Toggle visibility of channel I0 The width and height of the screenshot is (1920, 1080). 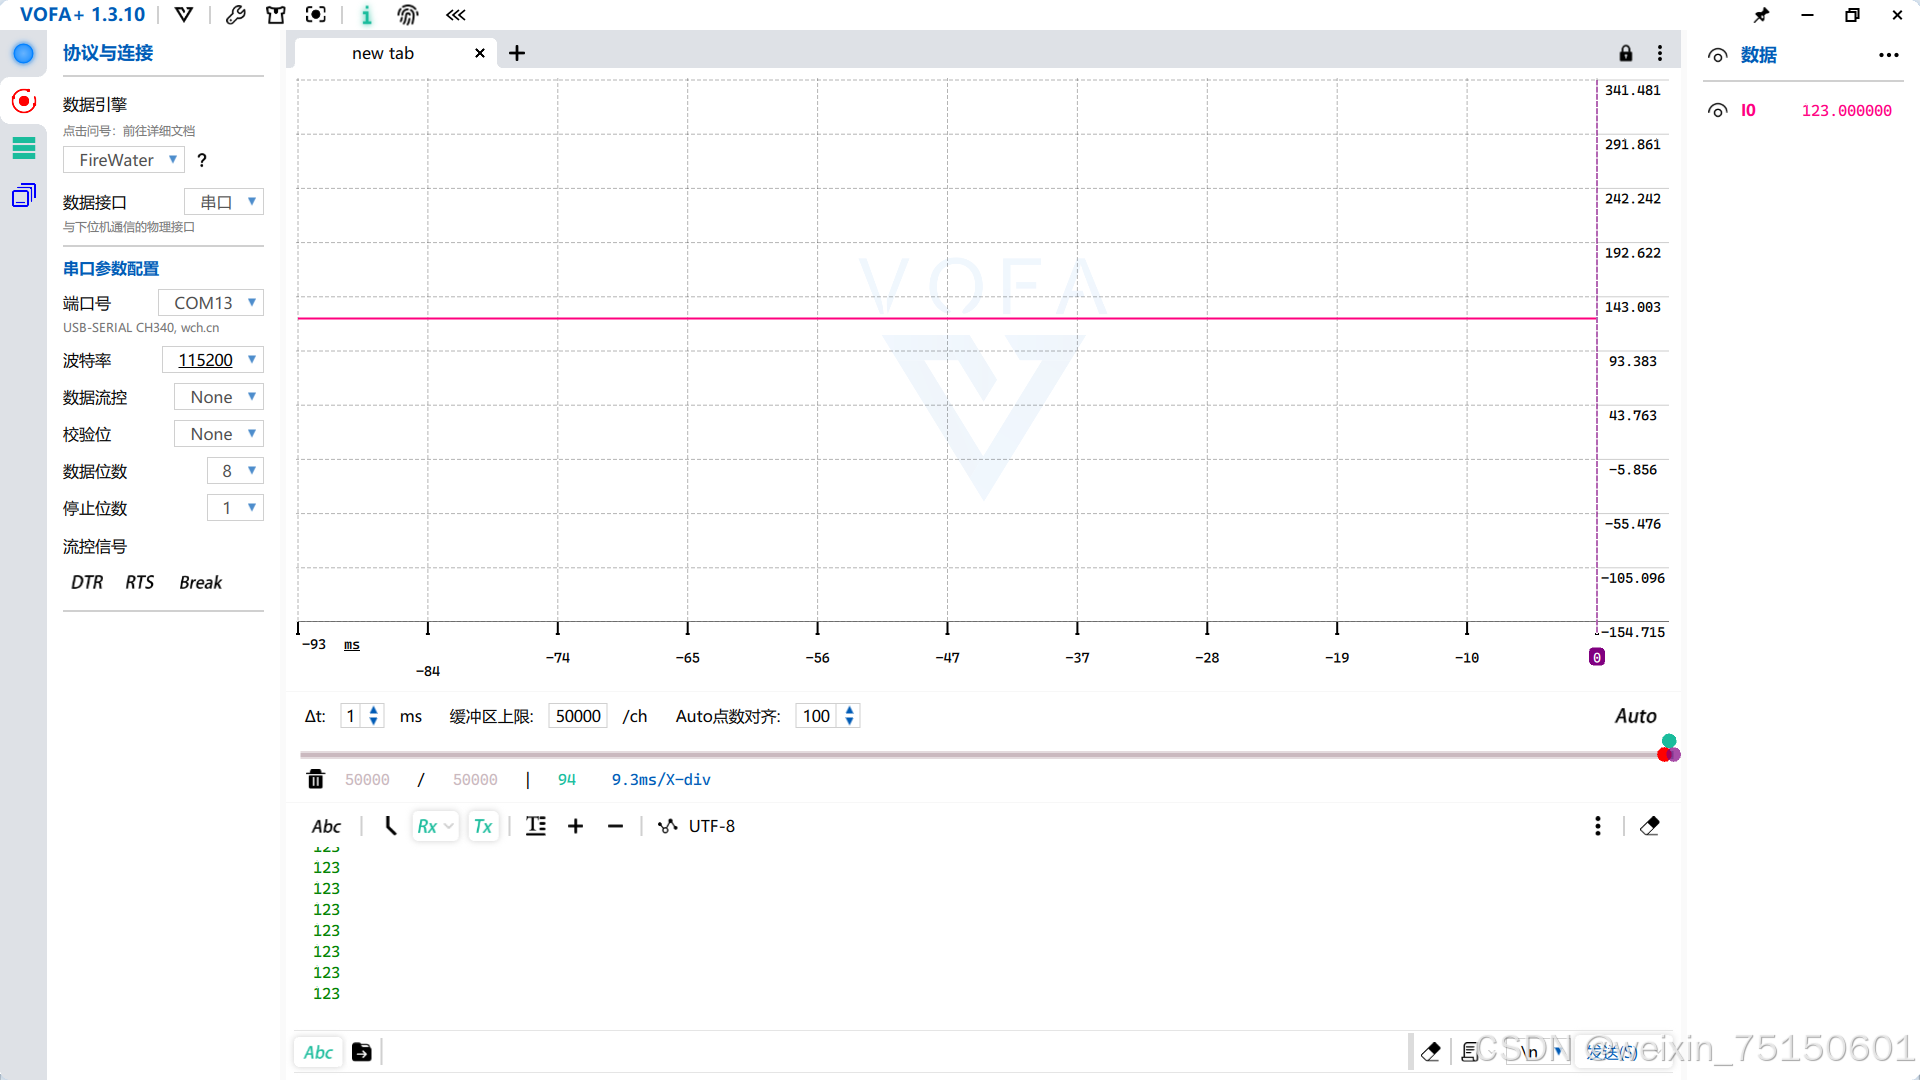point(1717,111)
